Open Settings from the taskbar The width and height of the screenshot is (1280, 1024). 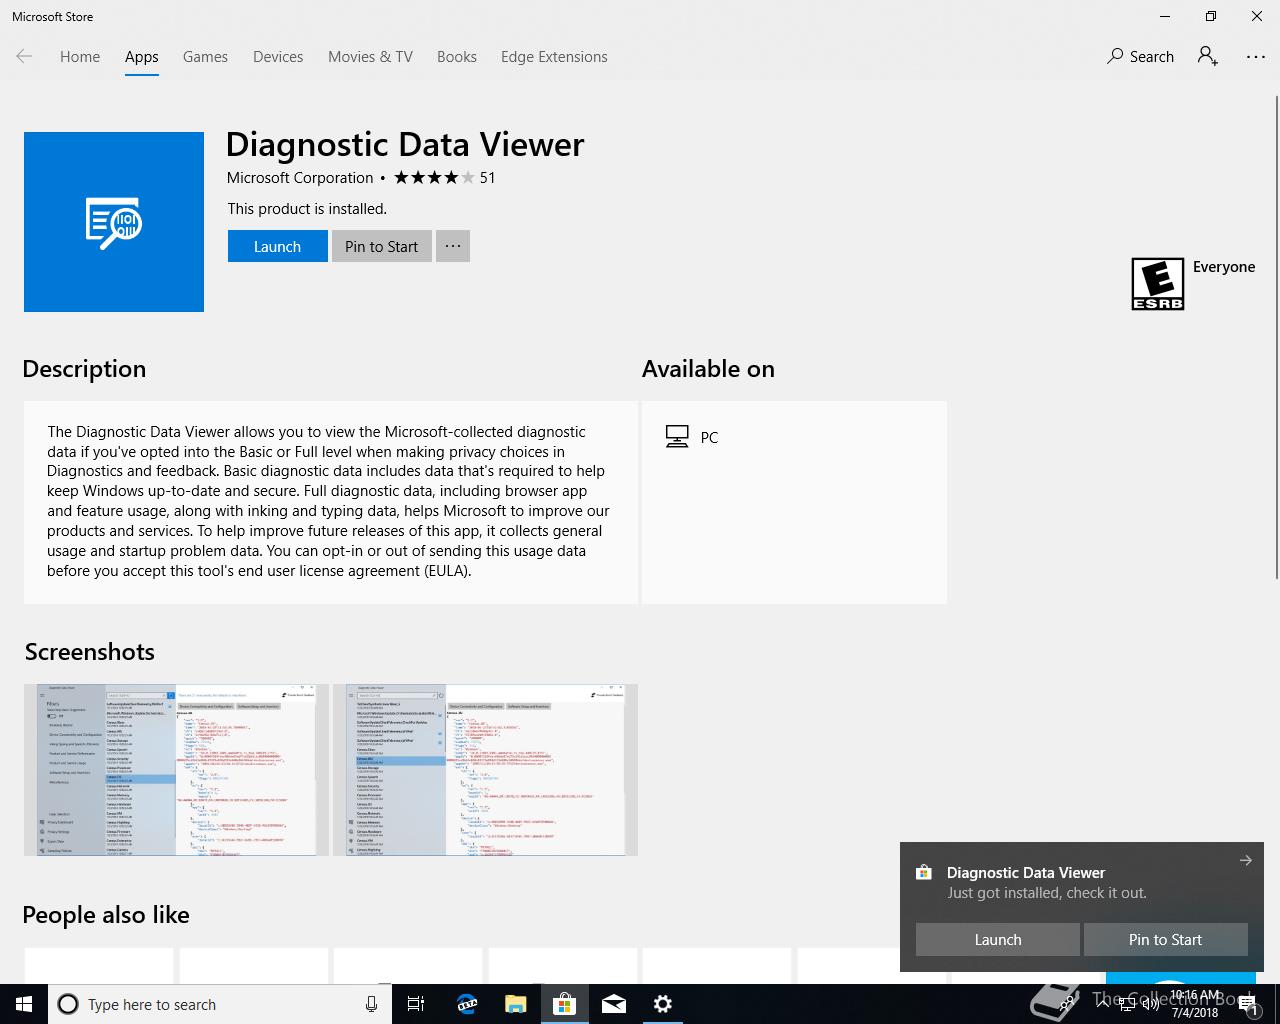coord(662,1004)
